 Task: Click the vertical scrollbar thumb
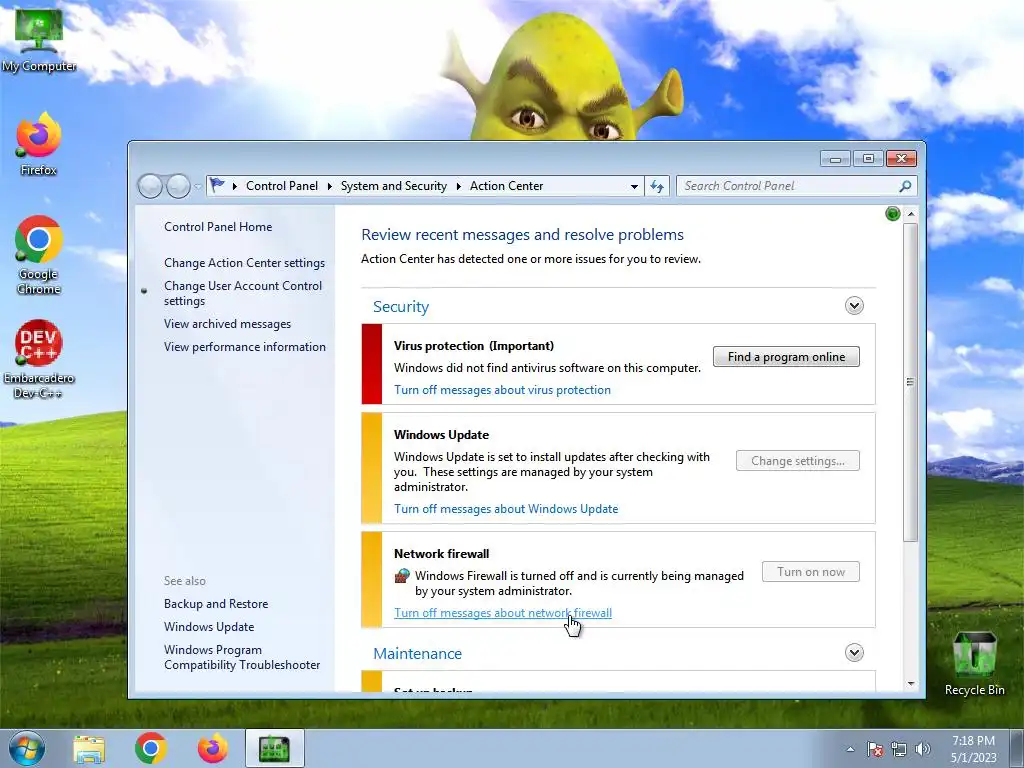[x=910, y=382]
